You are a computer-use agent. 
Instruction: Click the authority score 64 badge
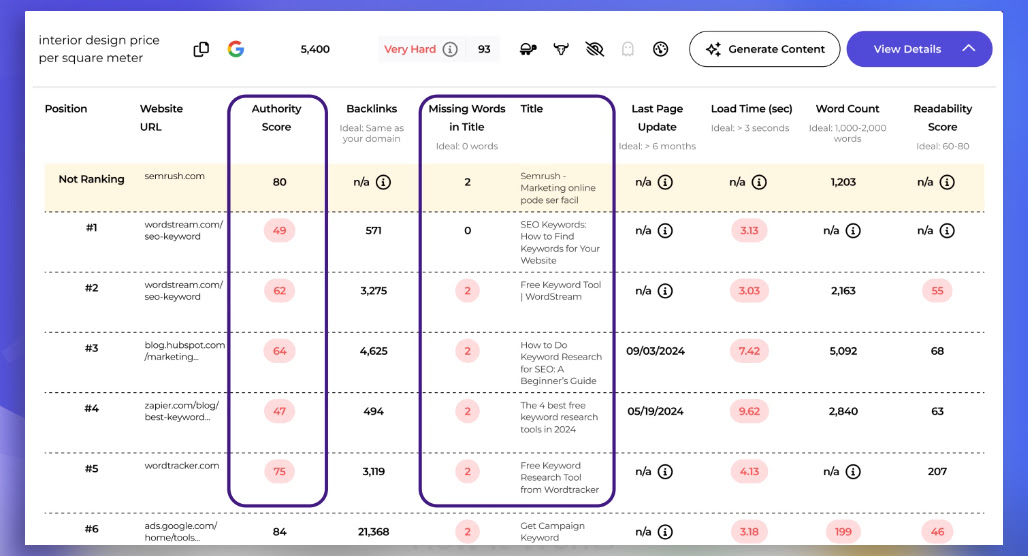click(x=279, y=351)
